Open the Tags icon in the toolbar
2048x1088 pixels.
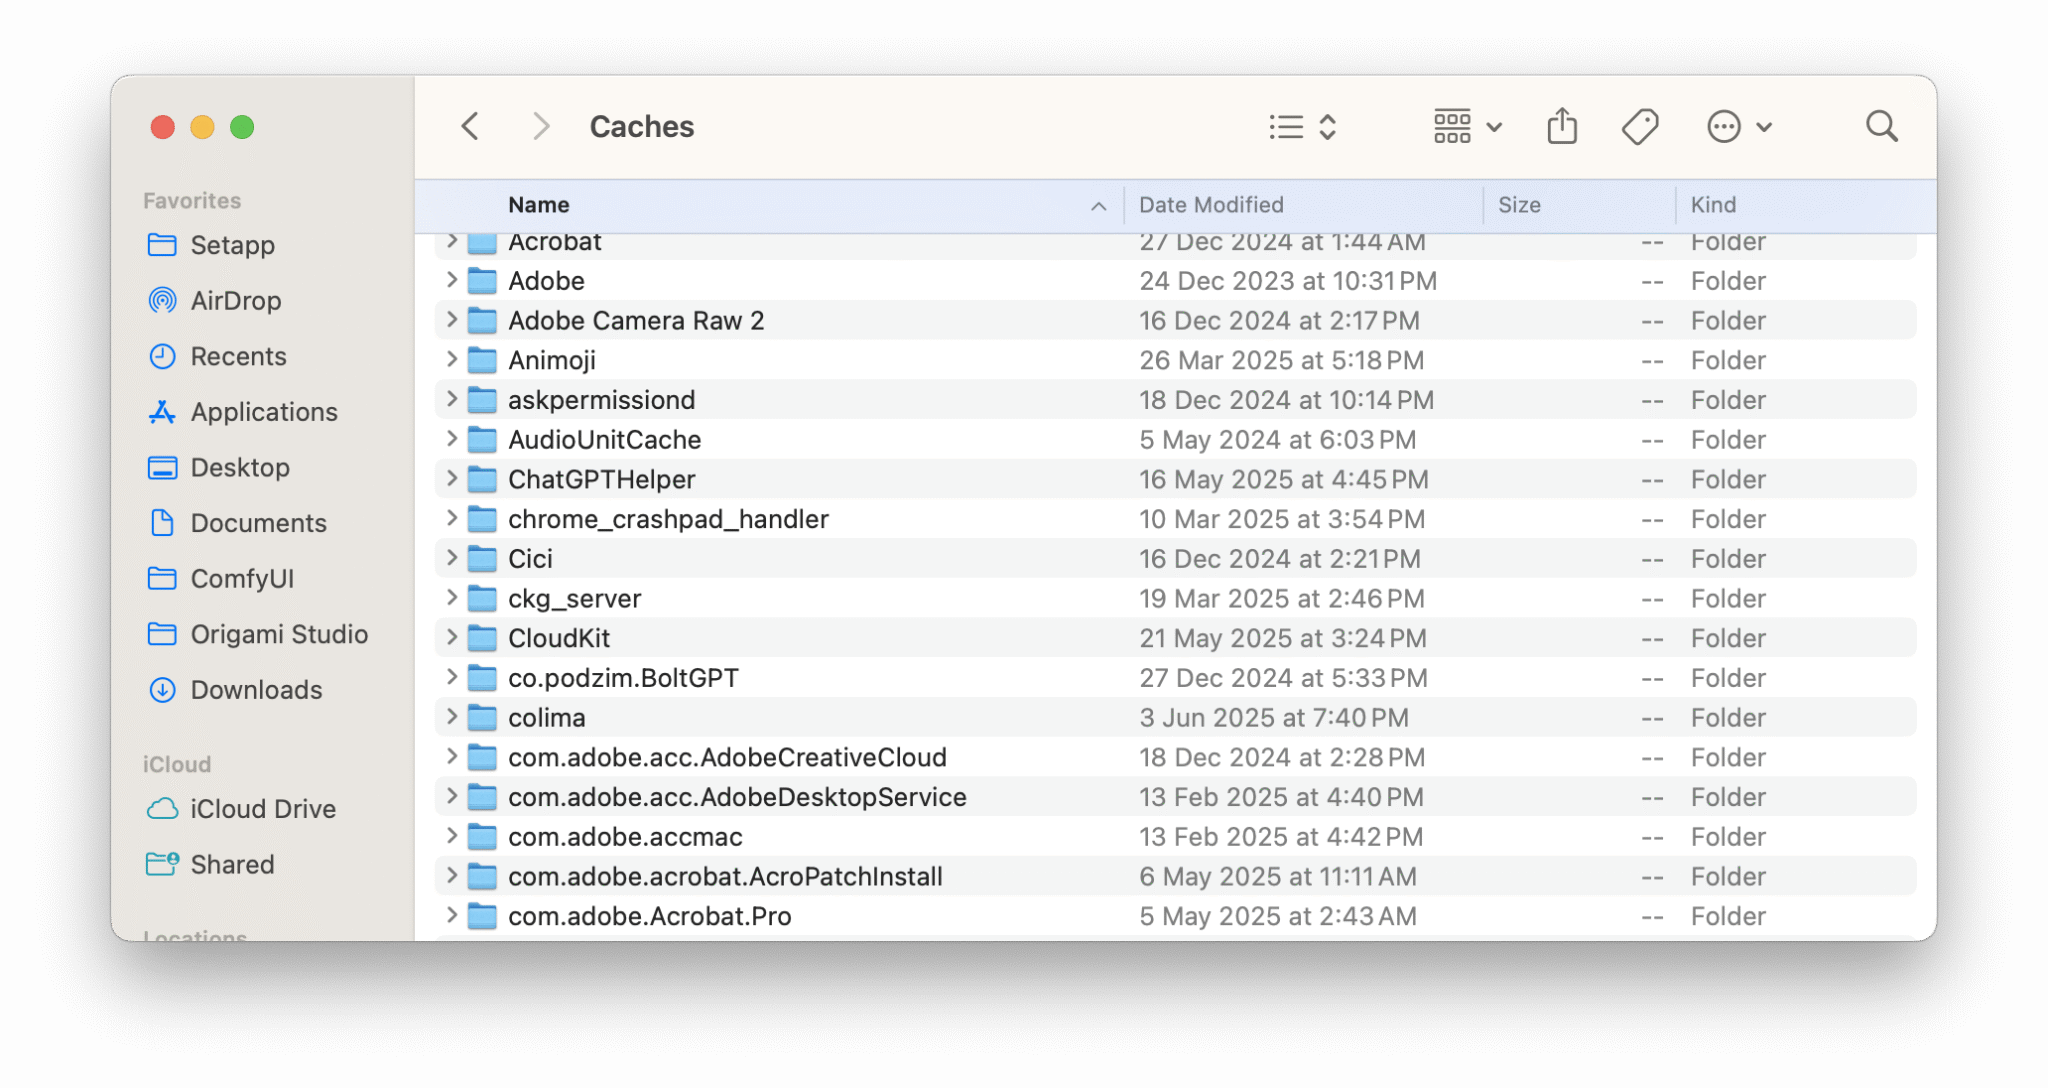[1640, 126]
